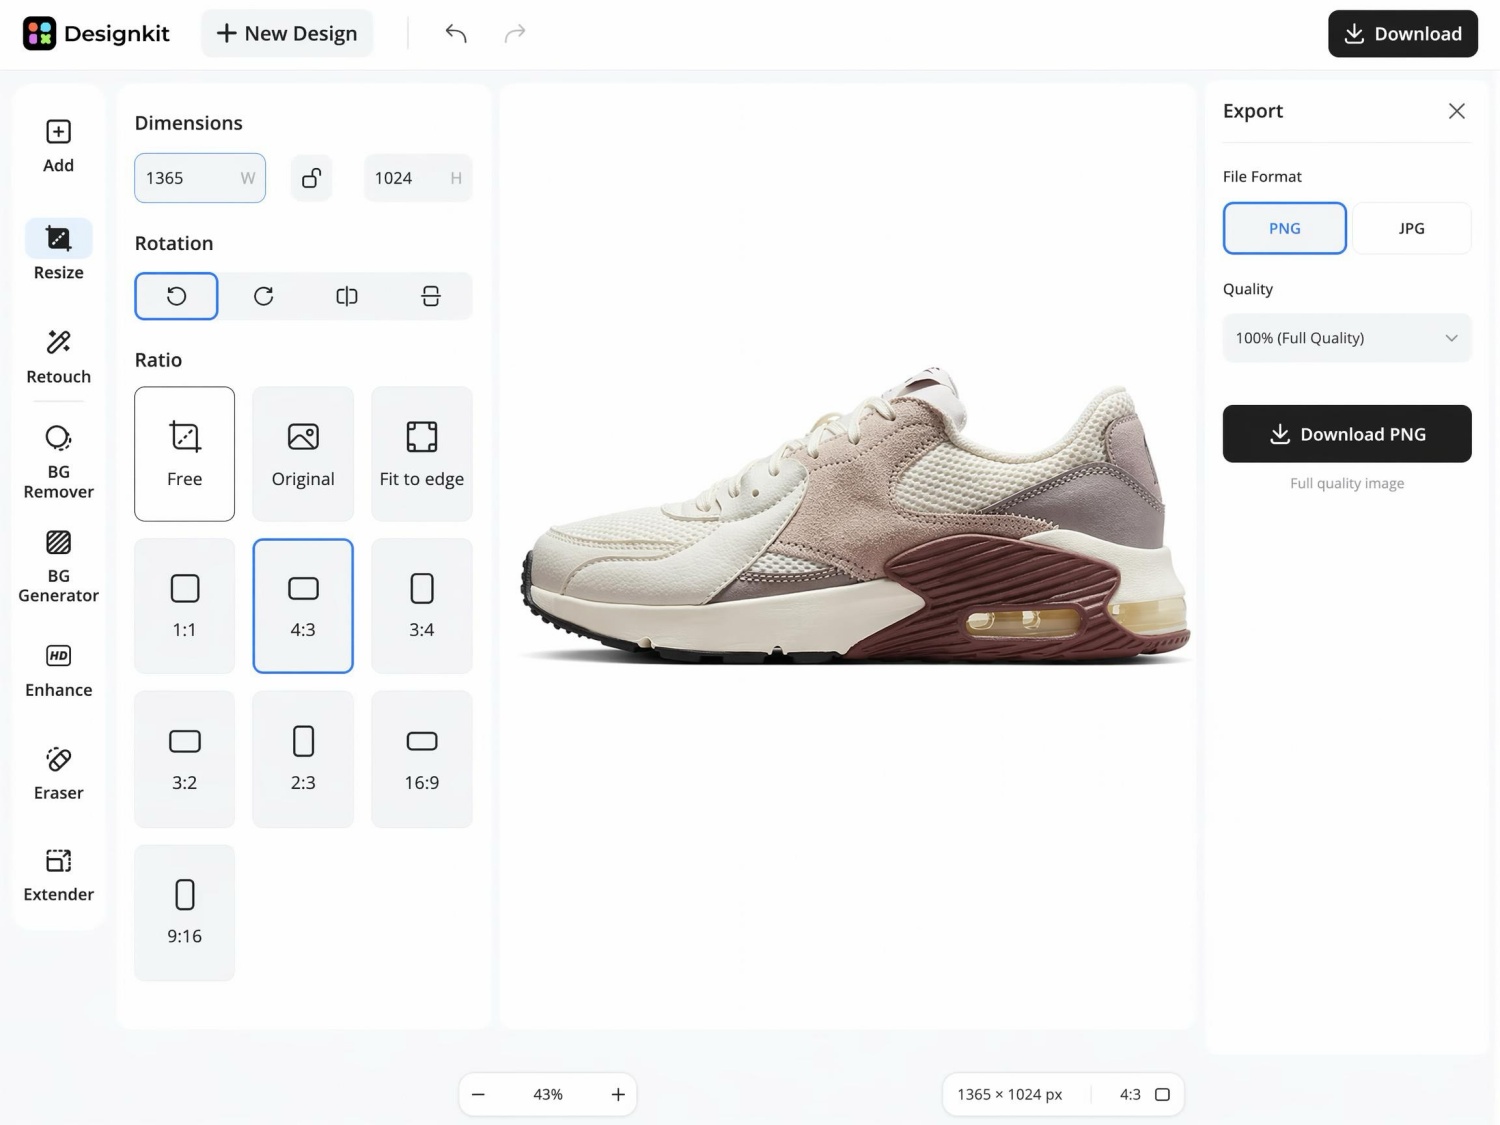This screenshot has width=1500, height=1125.
Task: Select the 16:9 ratio option
Action: point(422,759)
